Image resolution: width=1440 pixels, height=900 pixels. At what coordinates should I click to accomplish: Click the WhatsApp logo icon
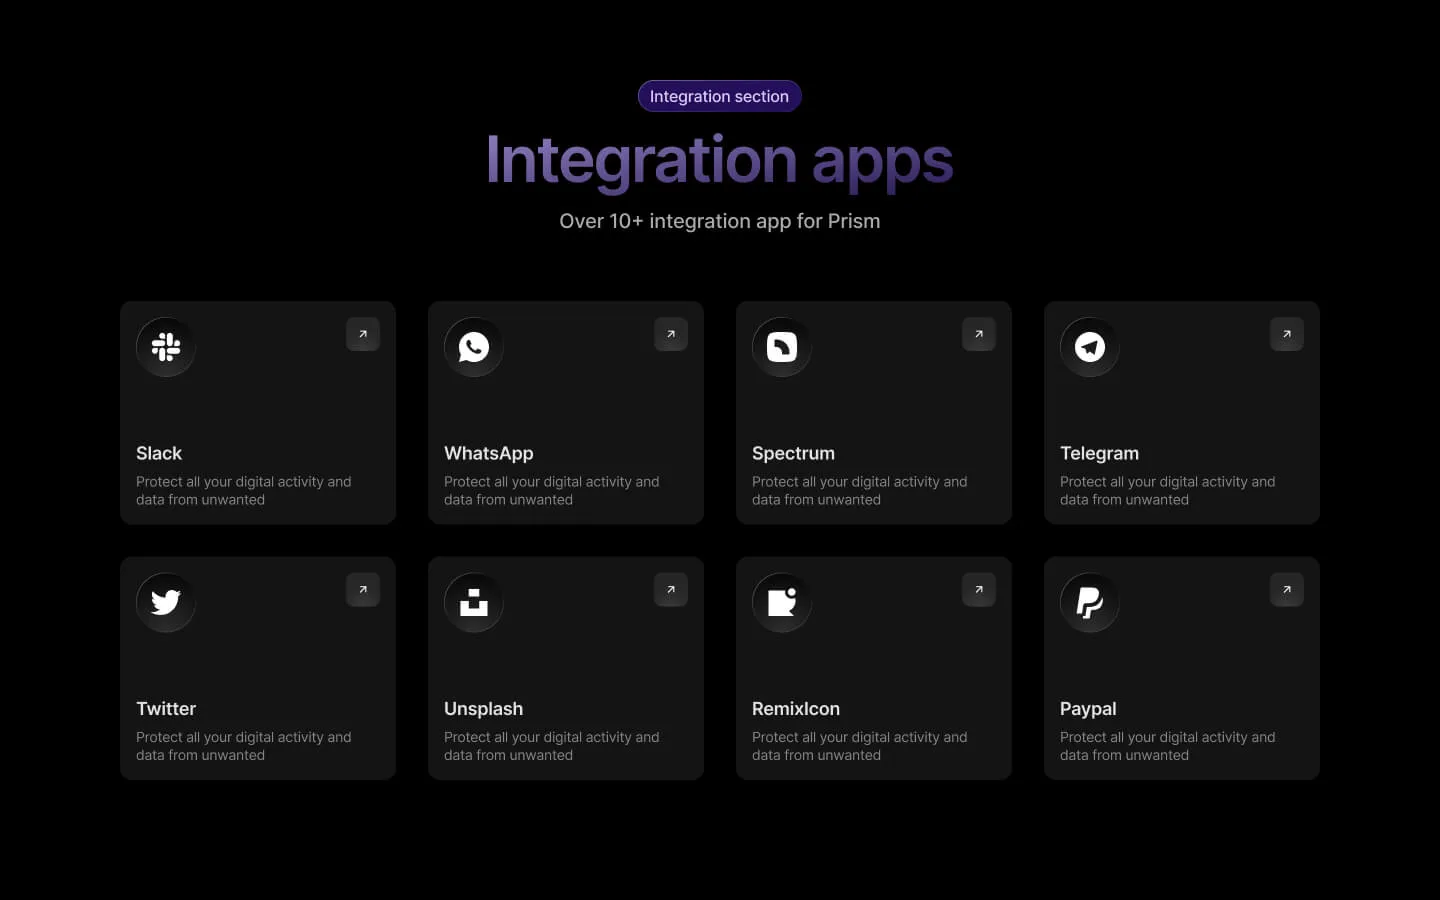pos(474,347)
